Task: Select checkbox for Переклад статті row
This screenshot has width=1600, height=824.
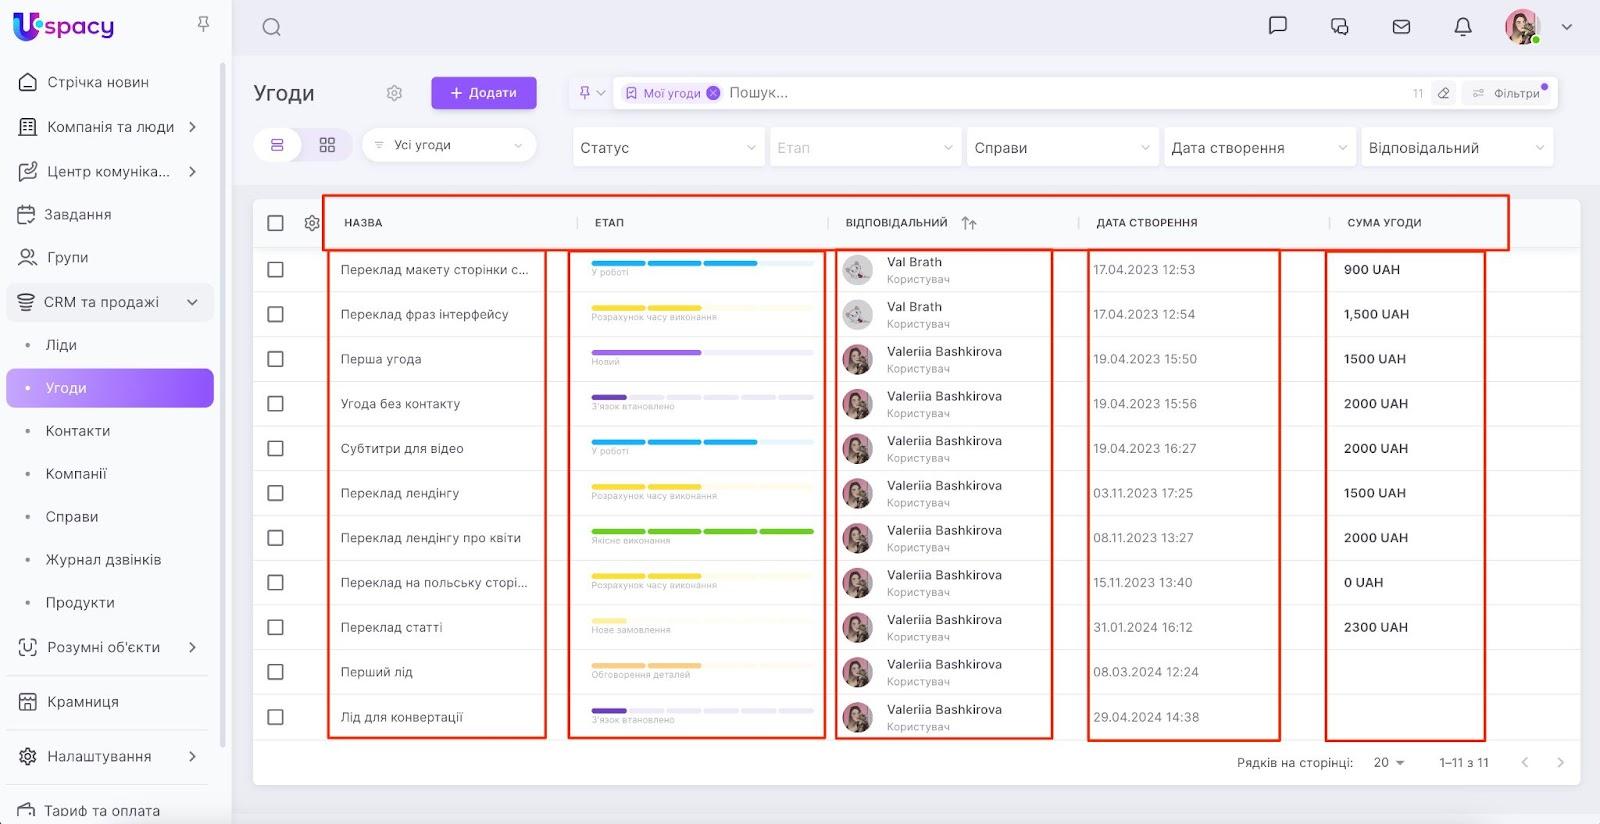Action: (x=276, y=627)
